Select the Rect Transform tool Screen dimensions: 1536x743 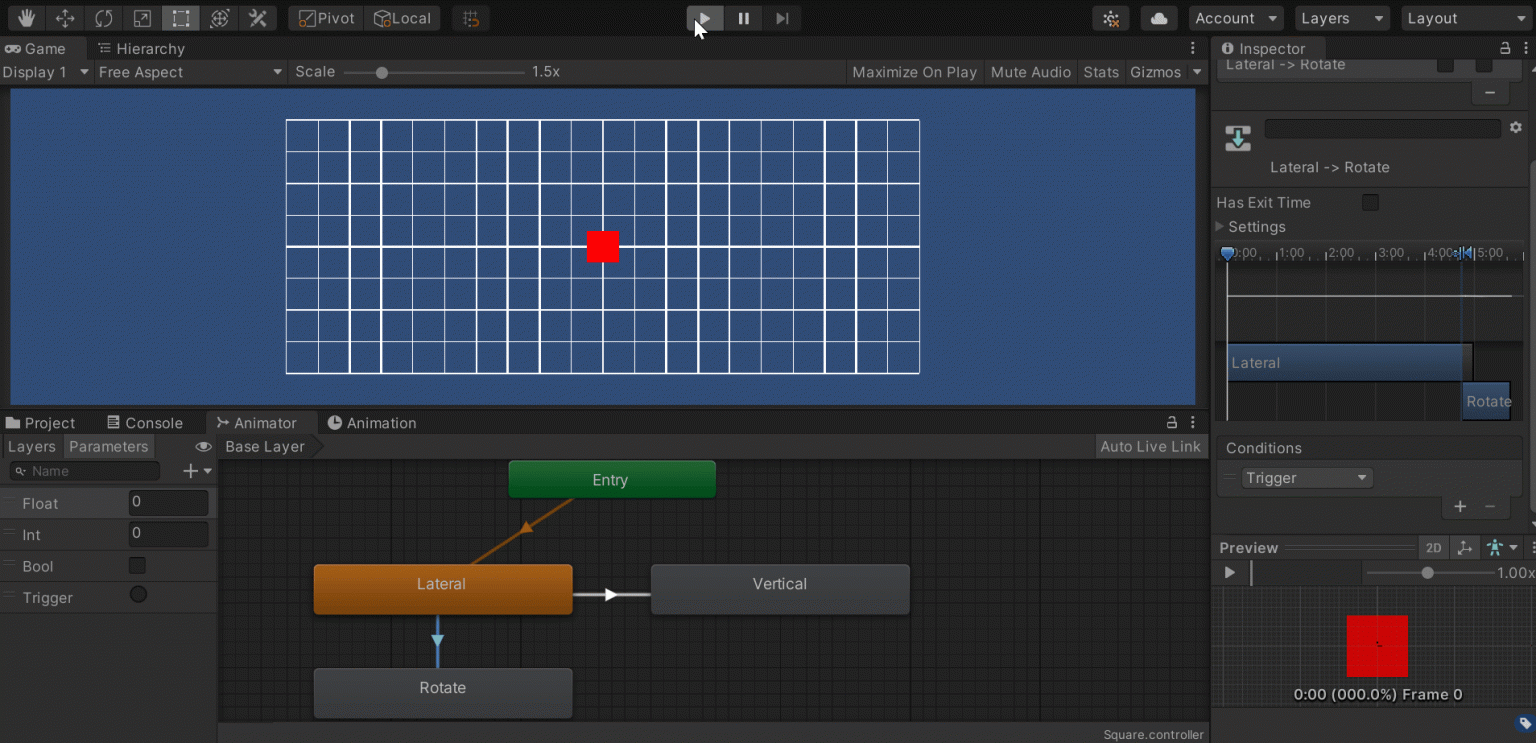click(x=180, y=18)
